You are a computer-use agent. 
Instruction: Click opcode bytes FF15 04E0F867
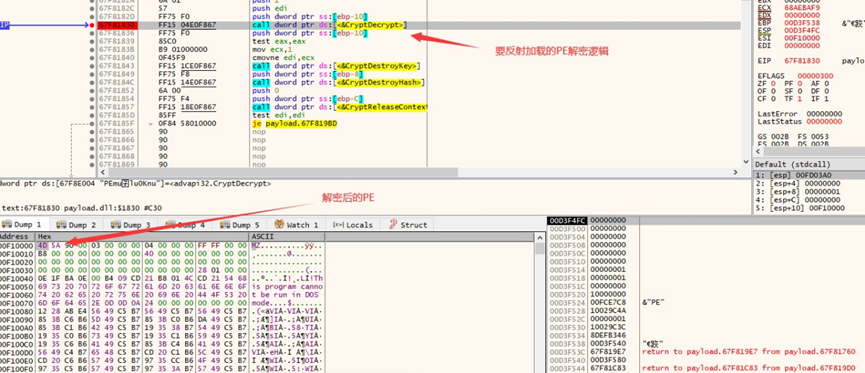pos(187,25)
